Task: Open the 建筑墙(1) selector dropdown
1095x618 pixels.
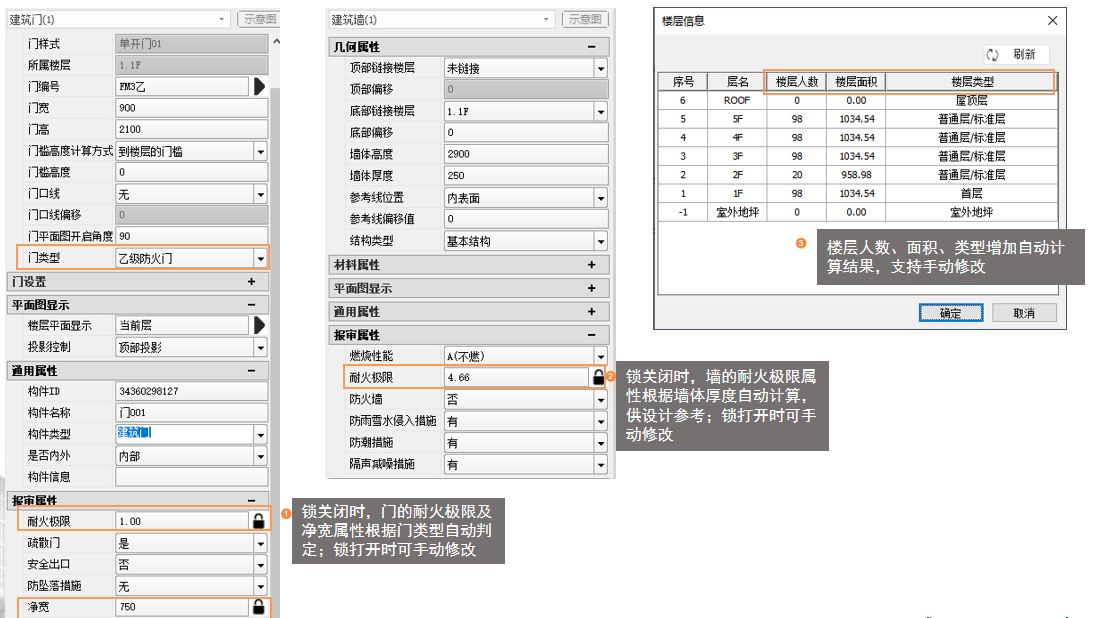Action: pos(547,19)
